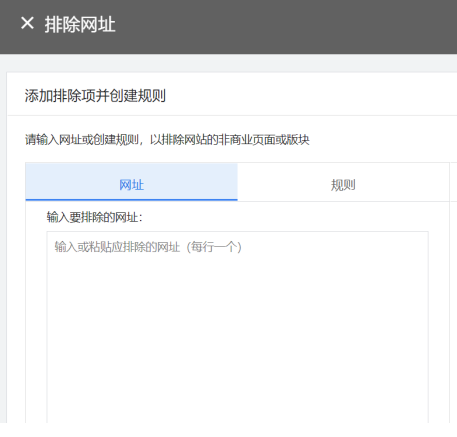Dismiss the dialog using the X icon
This screenshot has height=437, width=457.
pyautogui.click(x=27, y=23)
